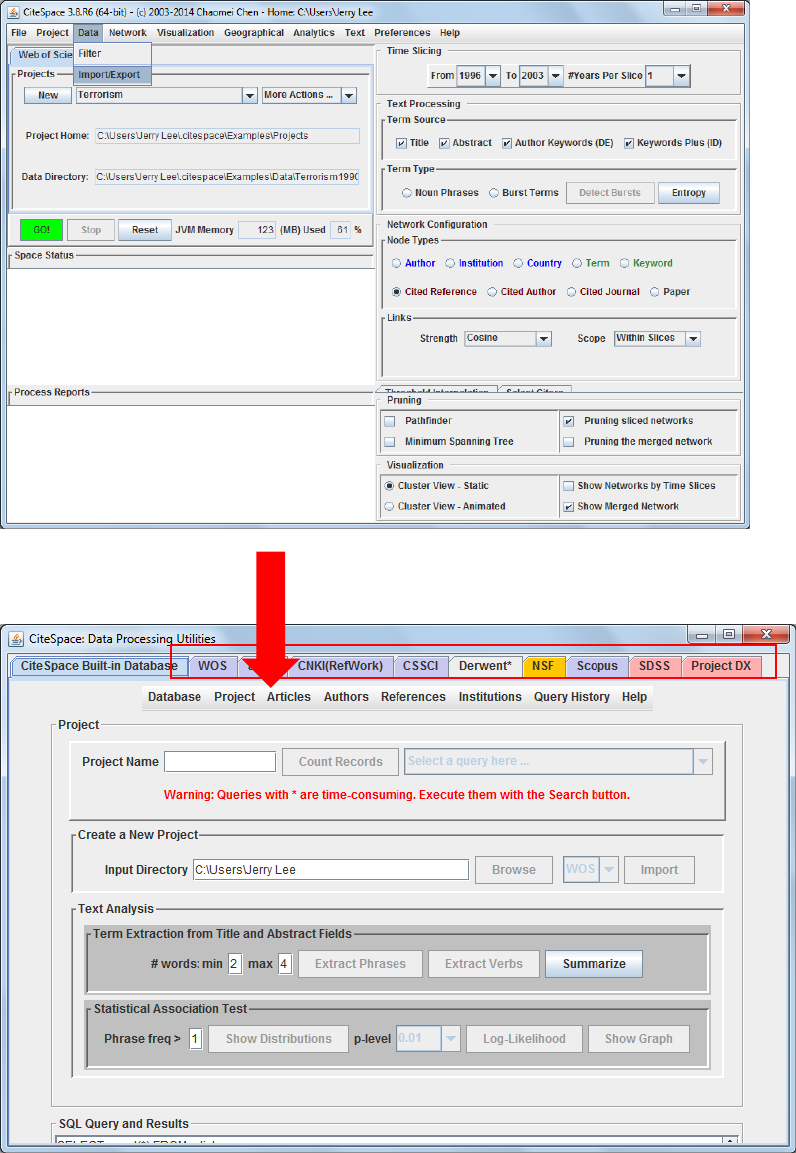Click the min words field
This screenshot has width=796, height=1153.
(234, 964)
